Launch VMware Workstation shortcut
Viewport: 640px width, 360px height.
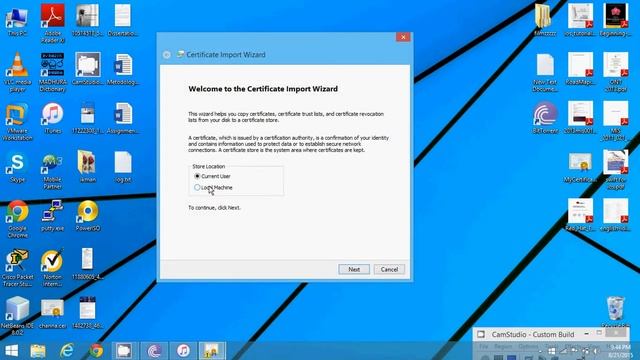click(17, 122)
